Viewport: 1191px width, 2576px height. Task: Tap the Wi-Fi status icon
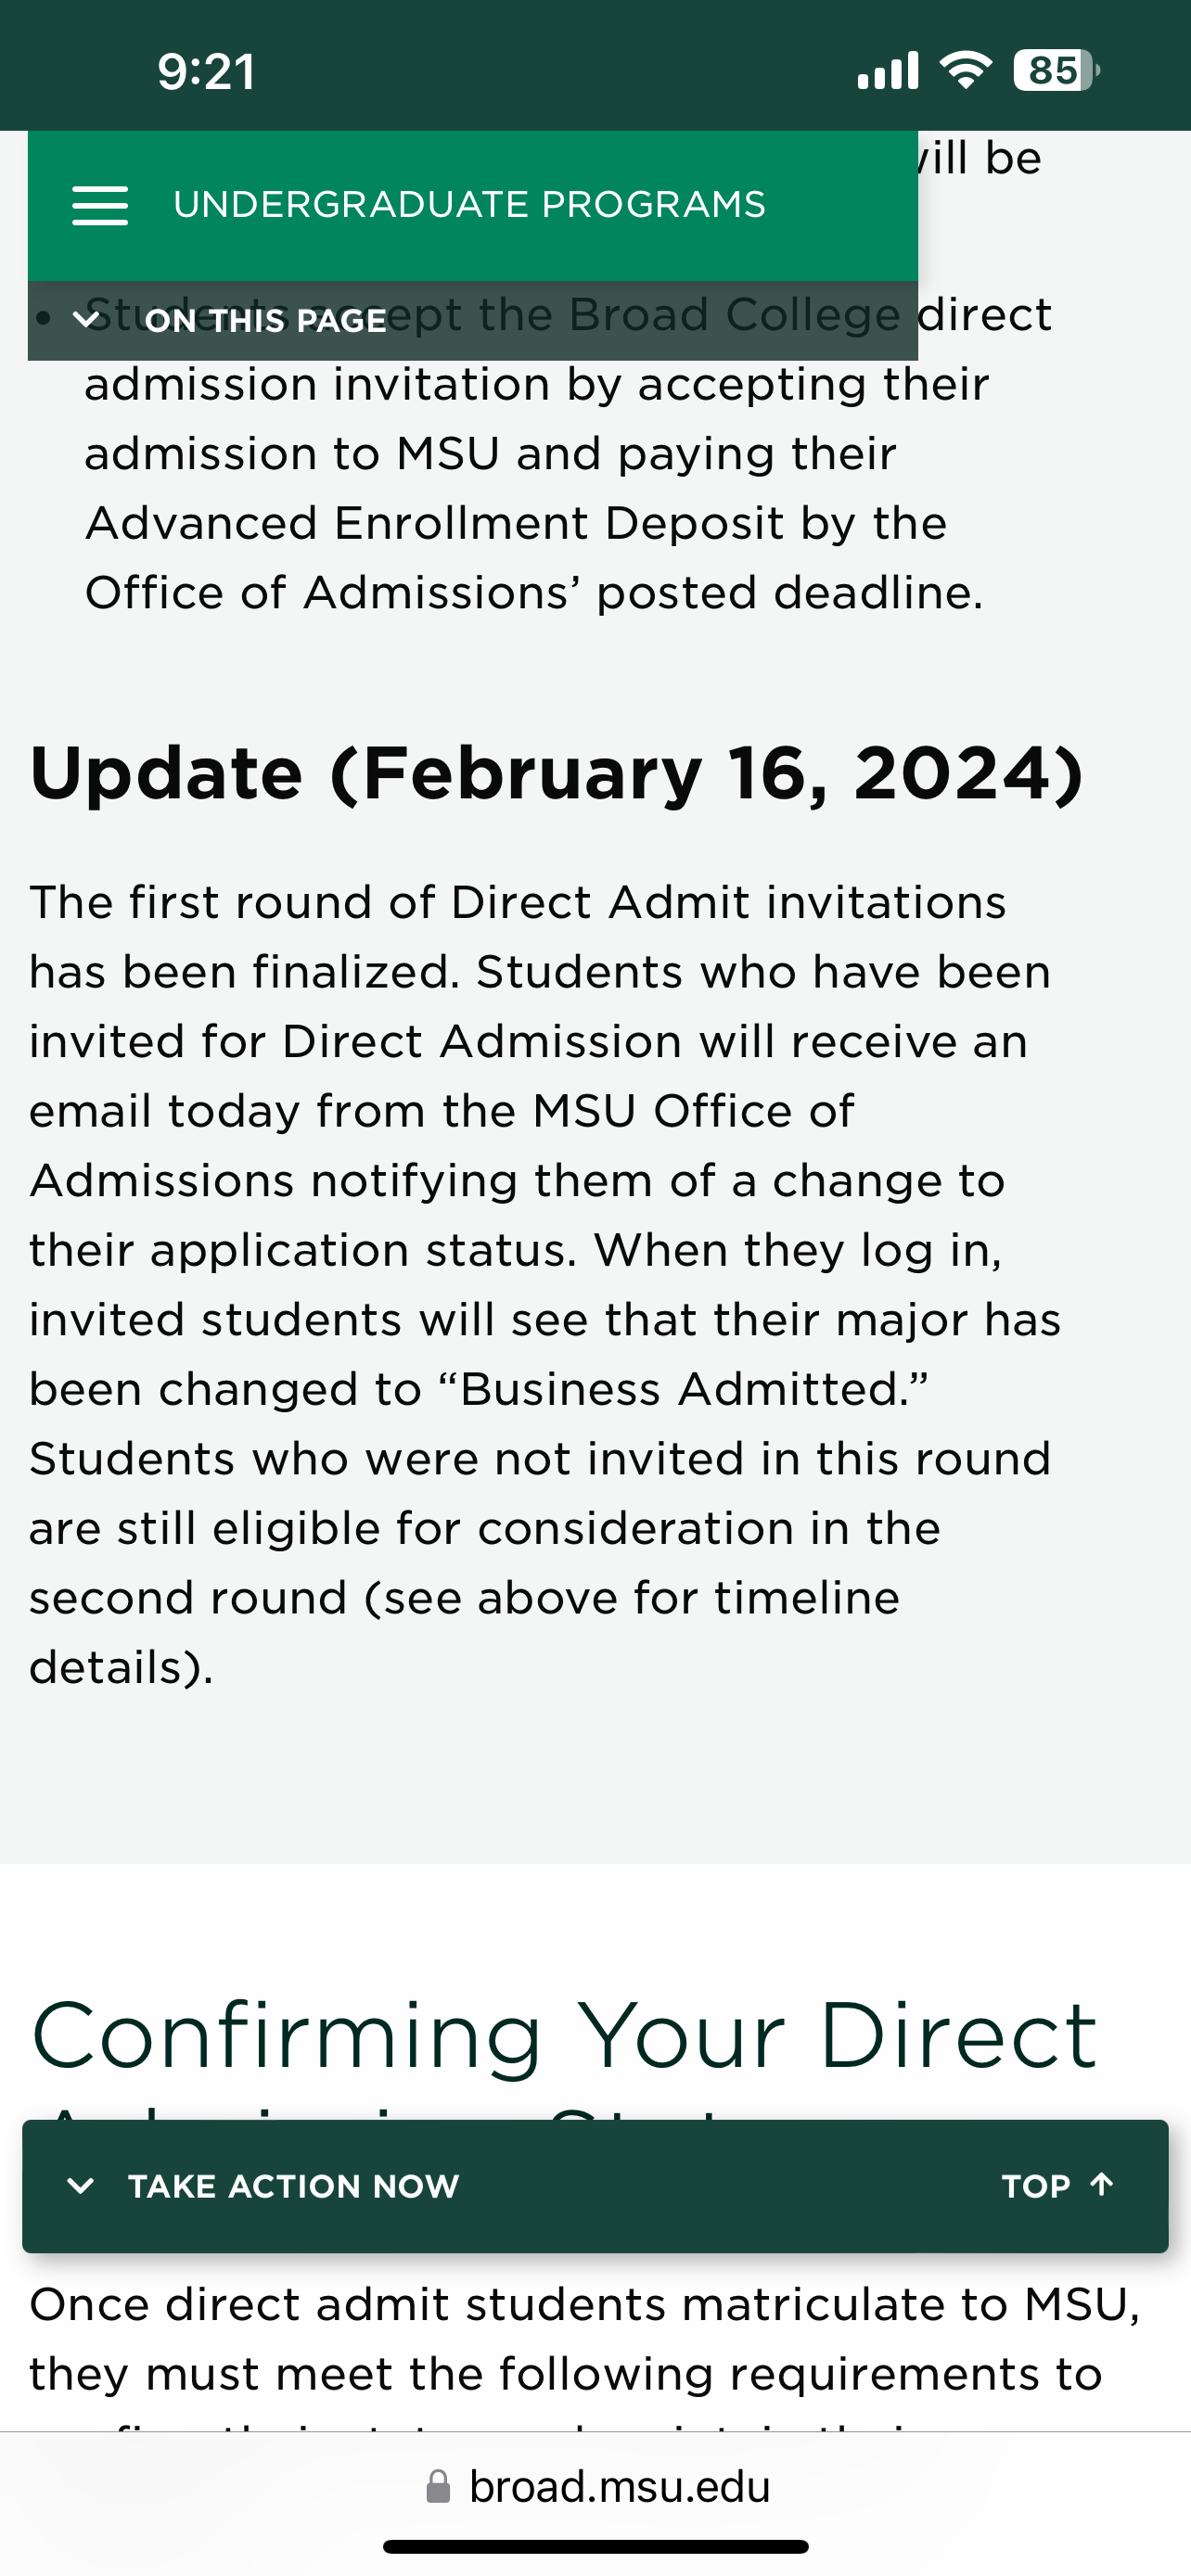coord(965,70)
